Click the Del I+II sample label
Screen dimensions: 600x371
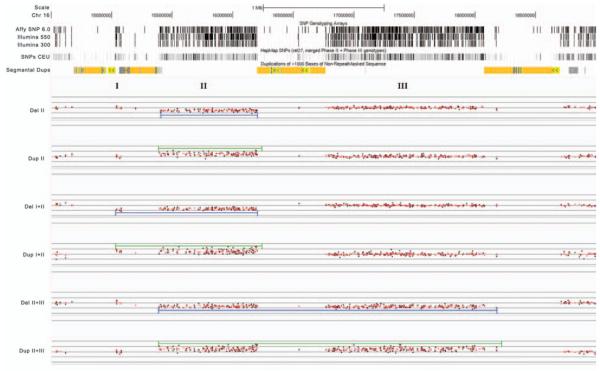point(35,206)
